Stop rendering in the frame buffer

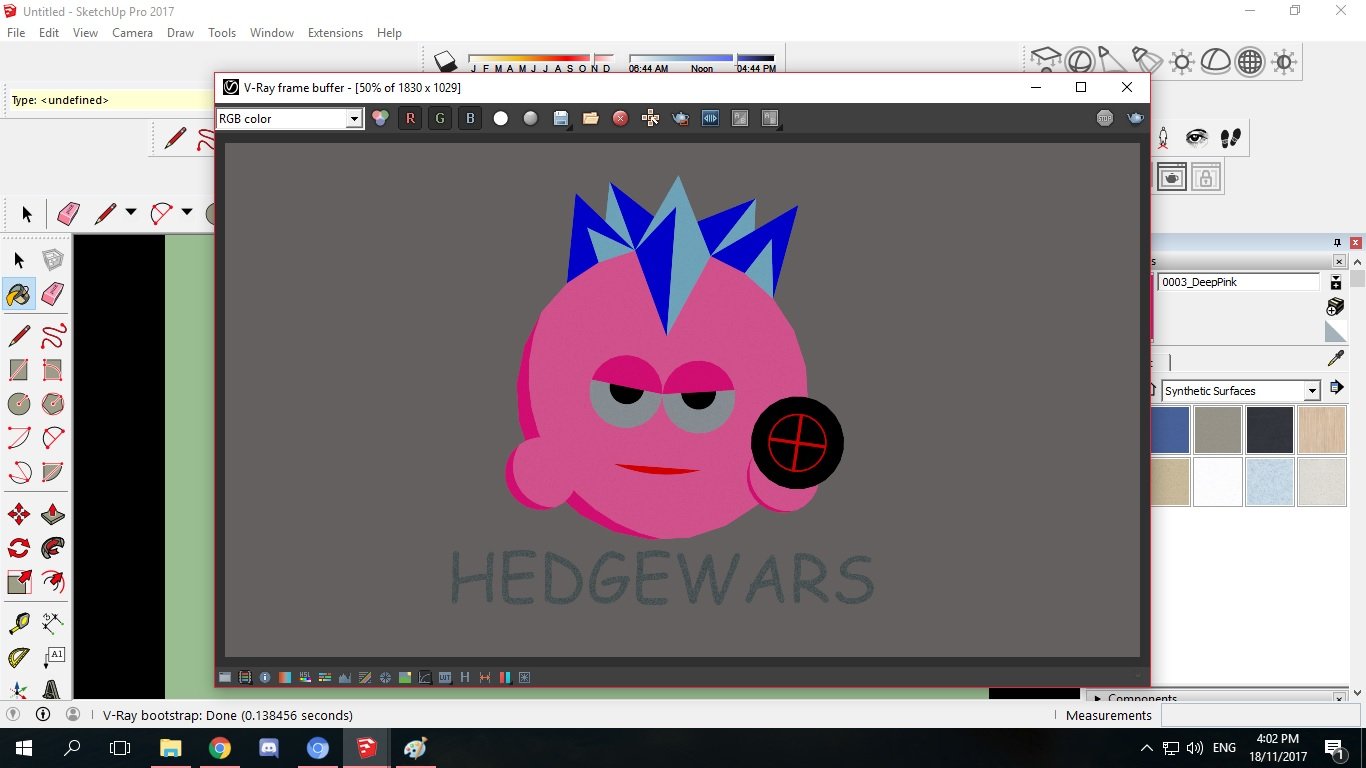[x=1105, y=118]
